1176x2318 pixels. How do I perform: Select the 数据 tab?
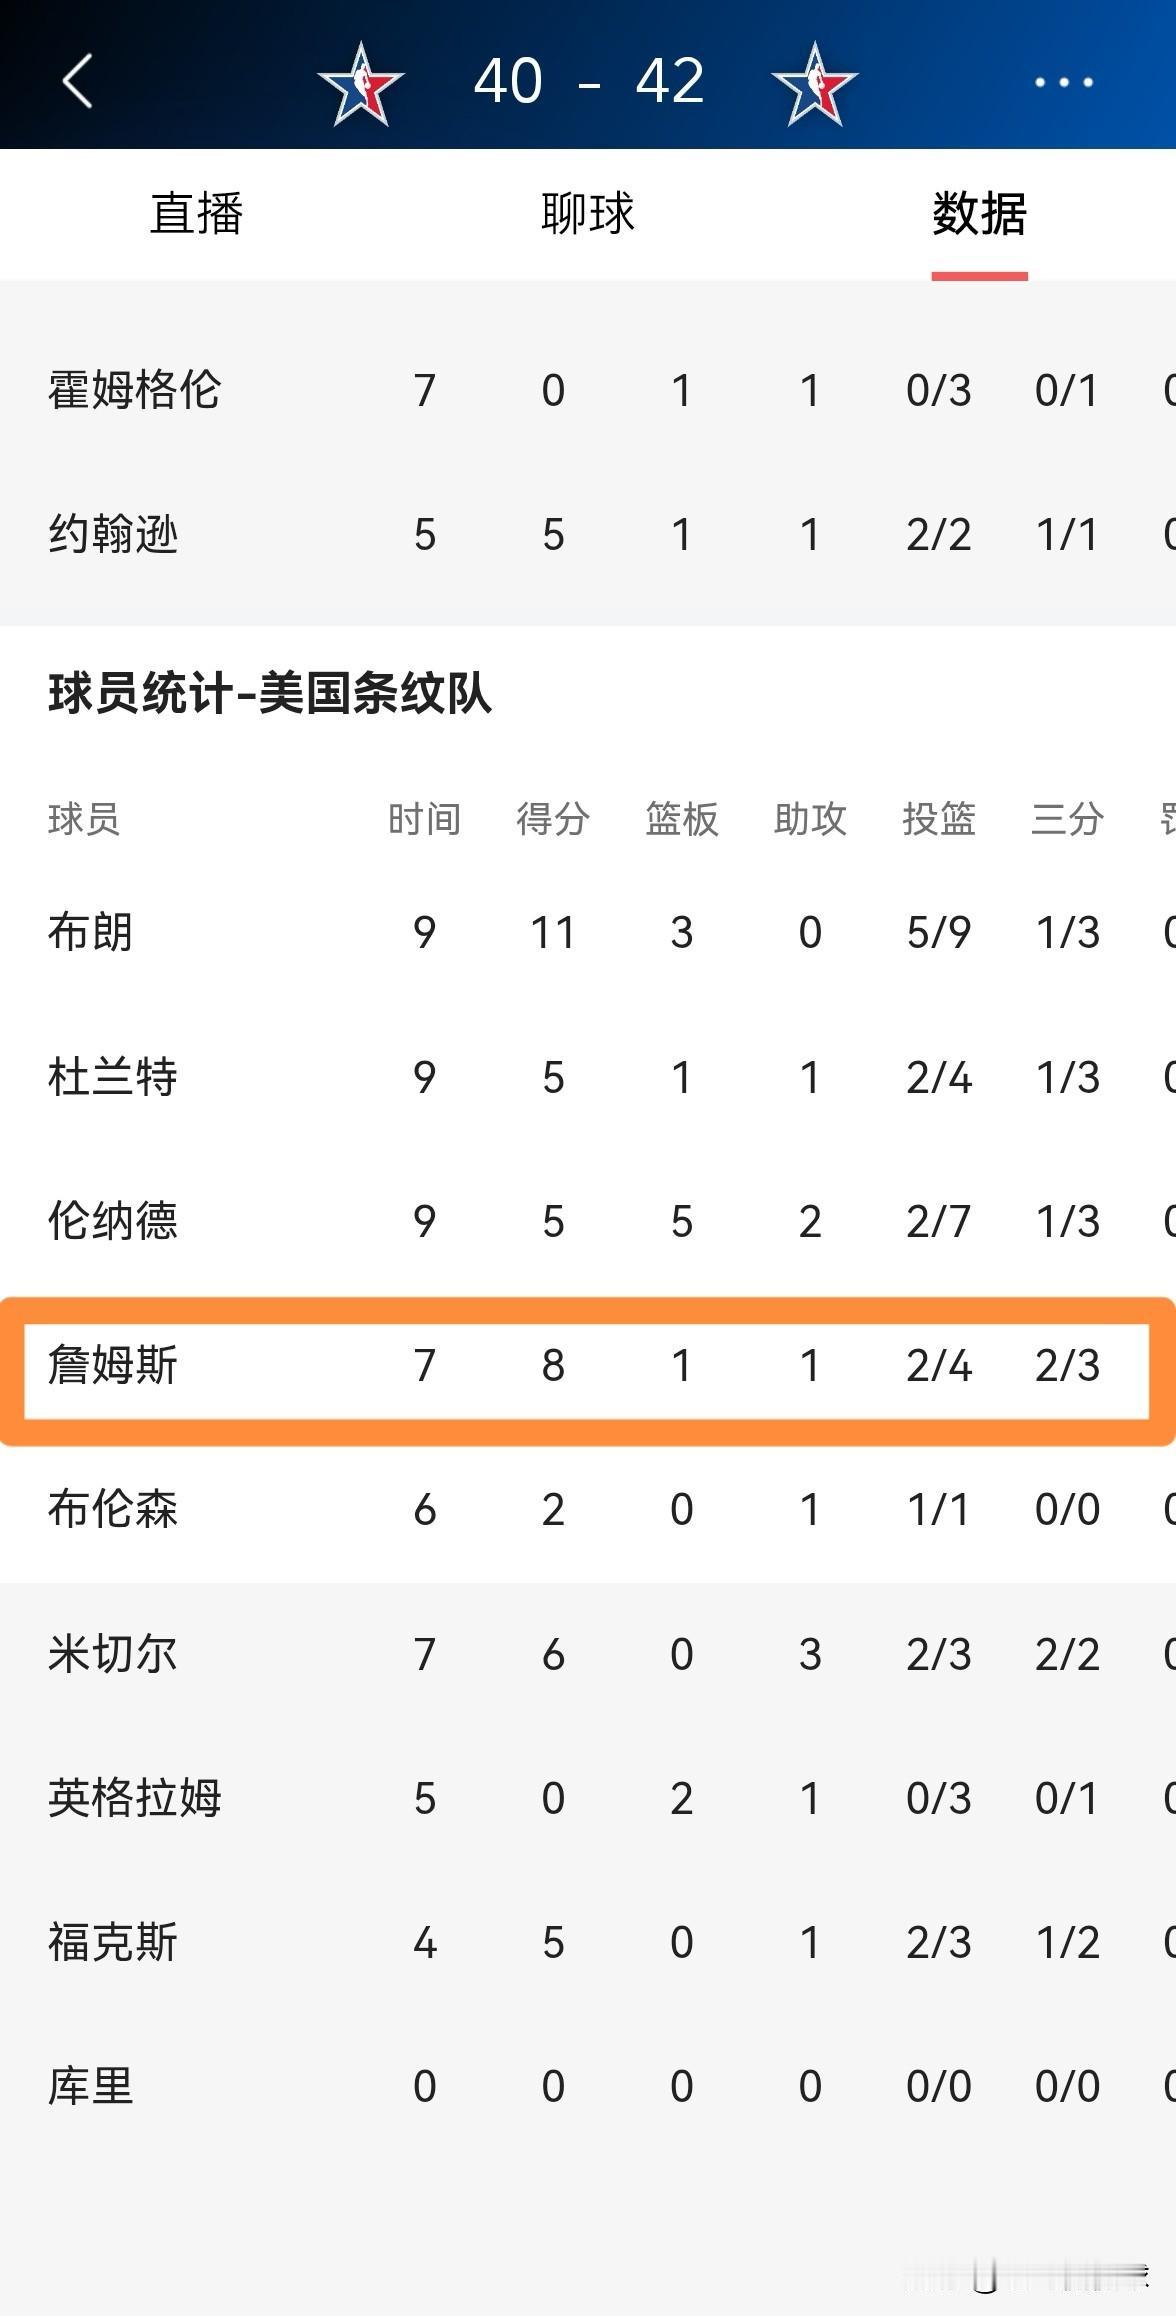click(979, 213)
